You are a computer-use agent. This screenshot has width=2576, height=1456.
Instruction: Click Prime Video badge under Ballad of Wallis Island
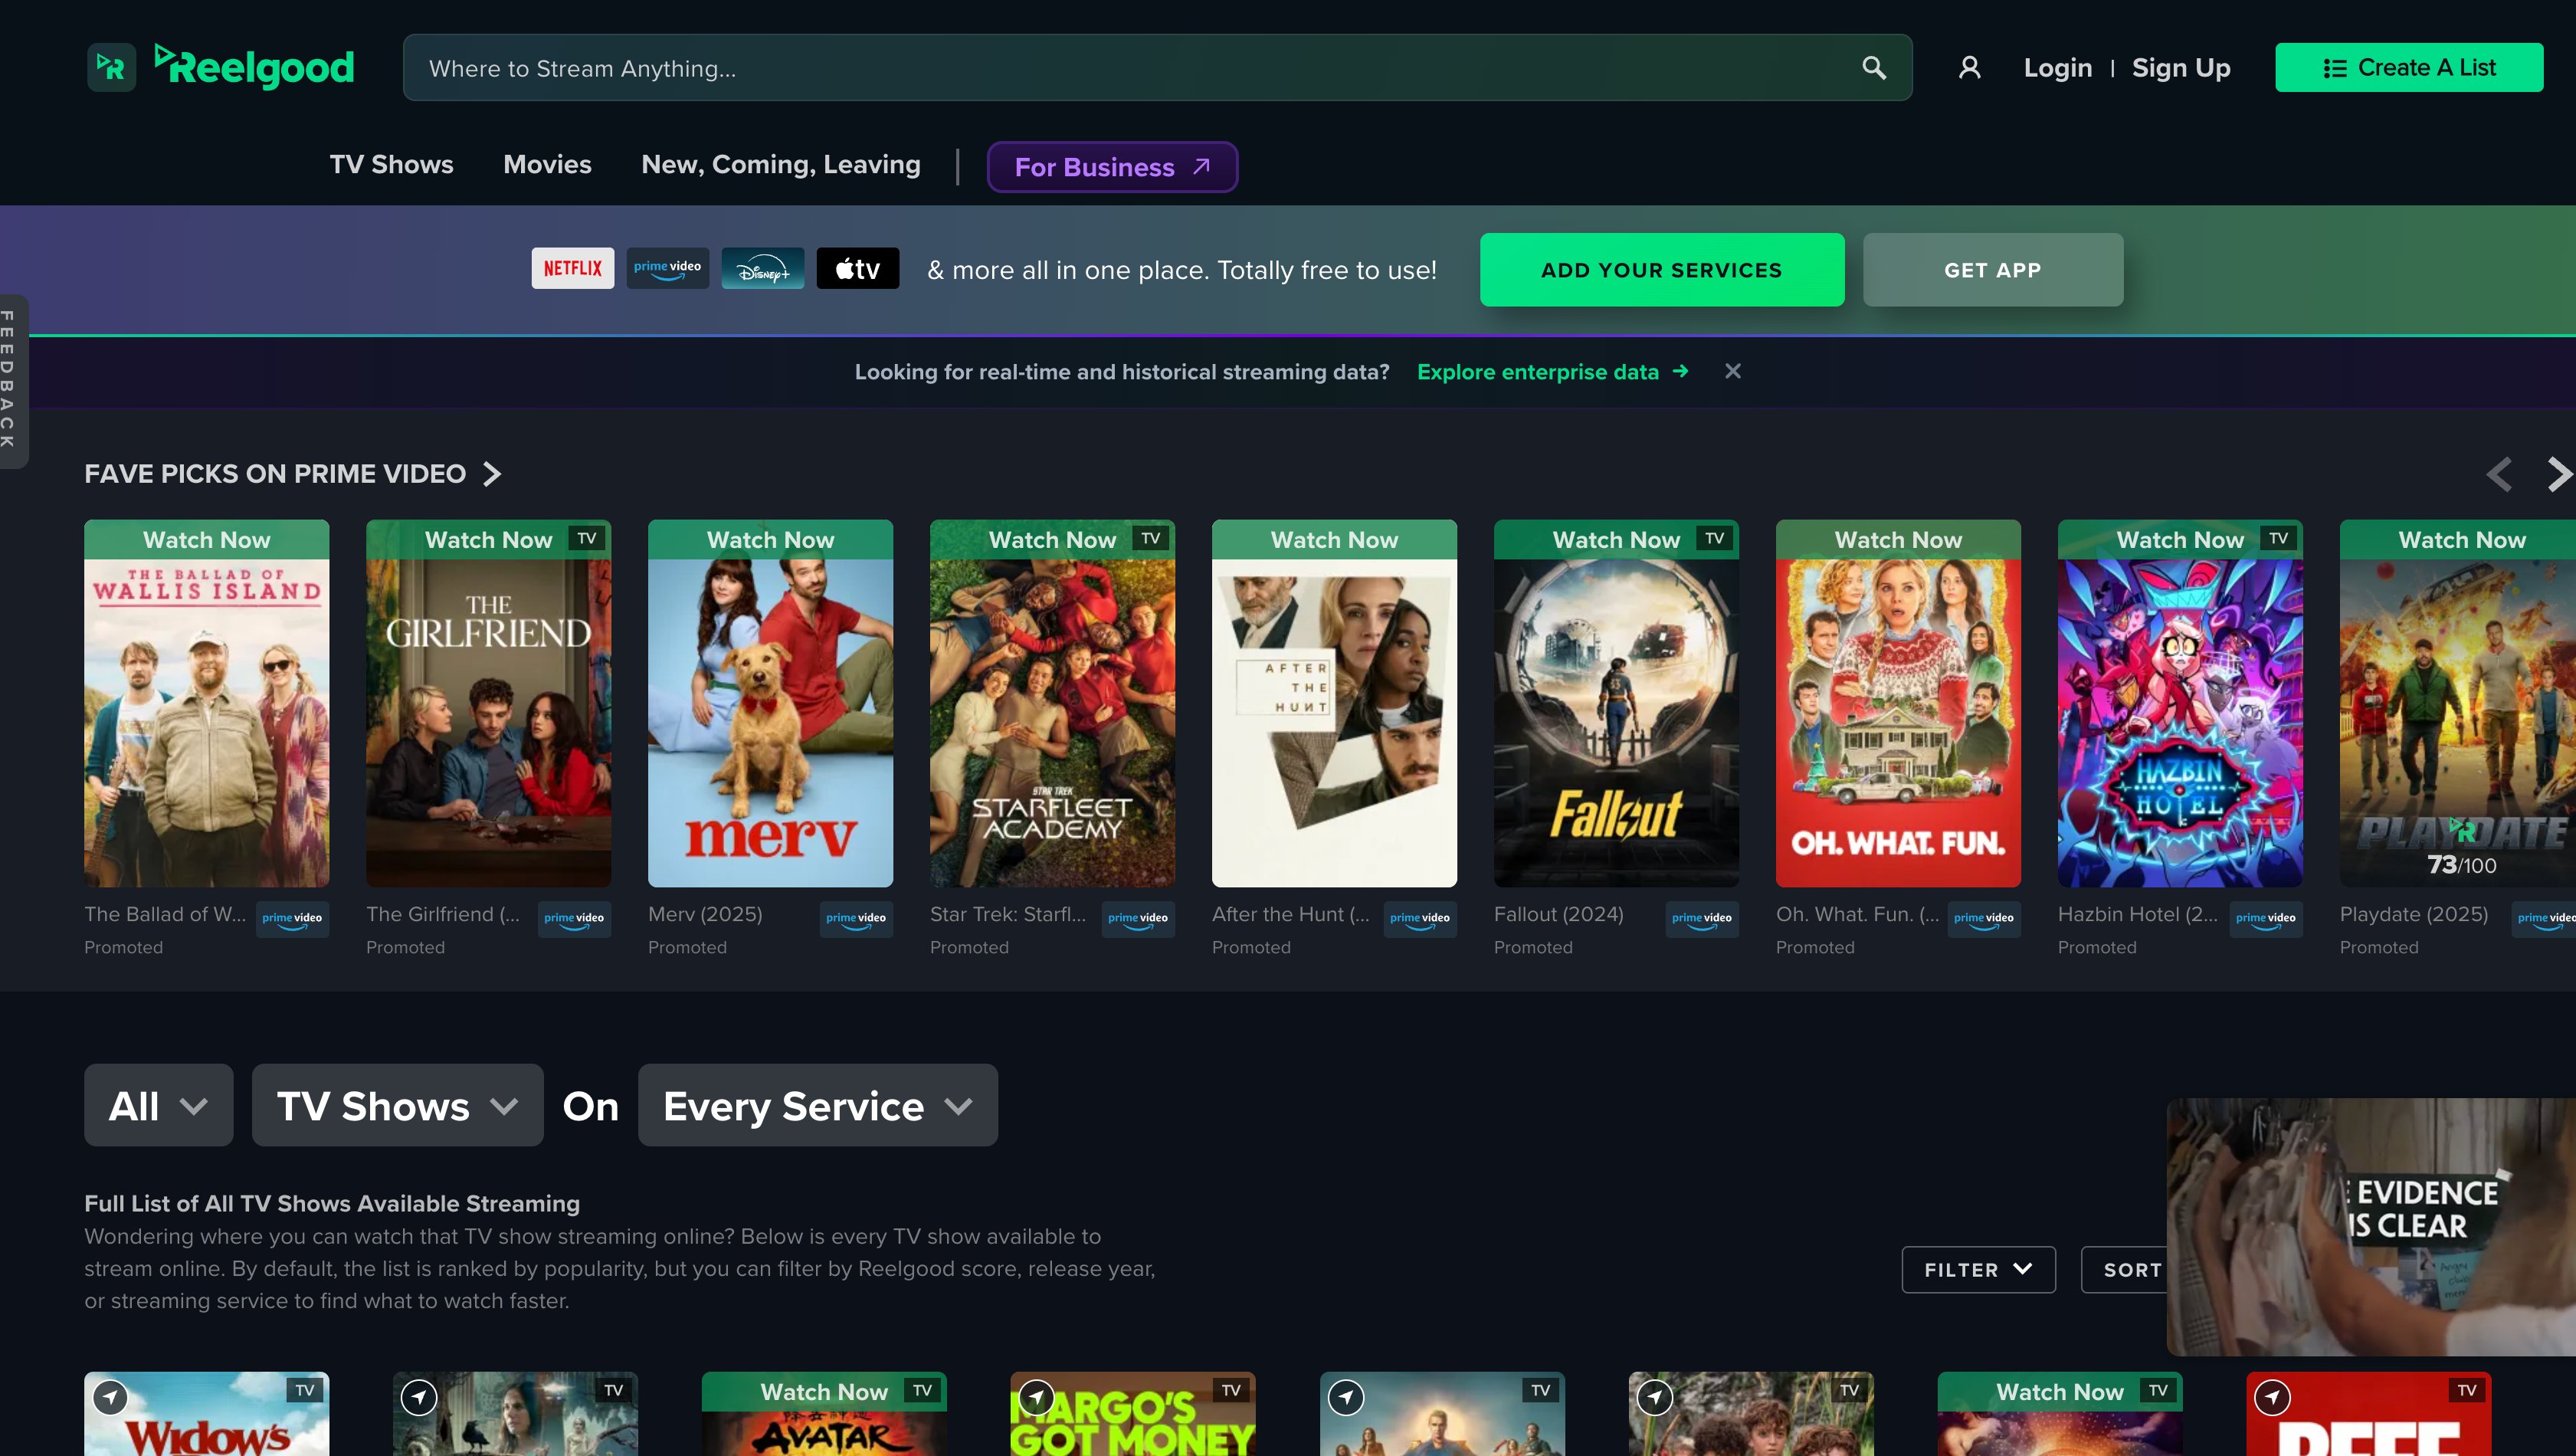coord(292,918)
